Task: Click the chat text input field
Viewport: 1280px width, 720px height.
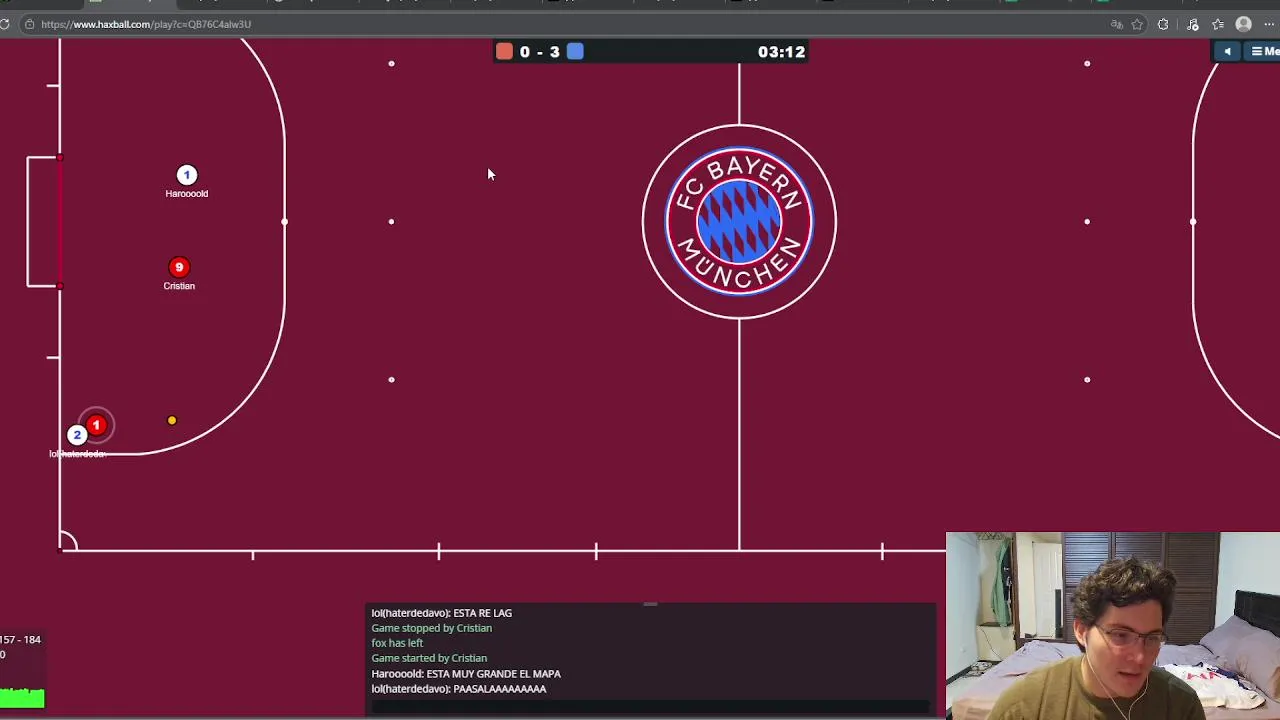Action: [x=650, y=707]
